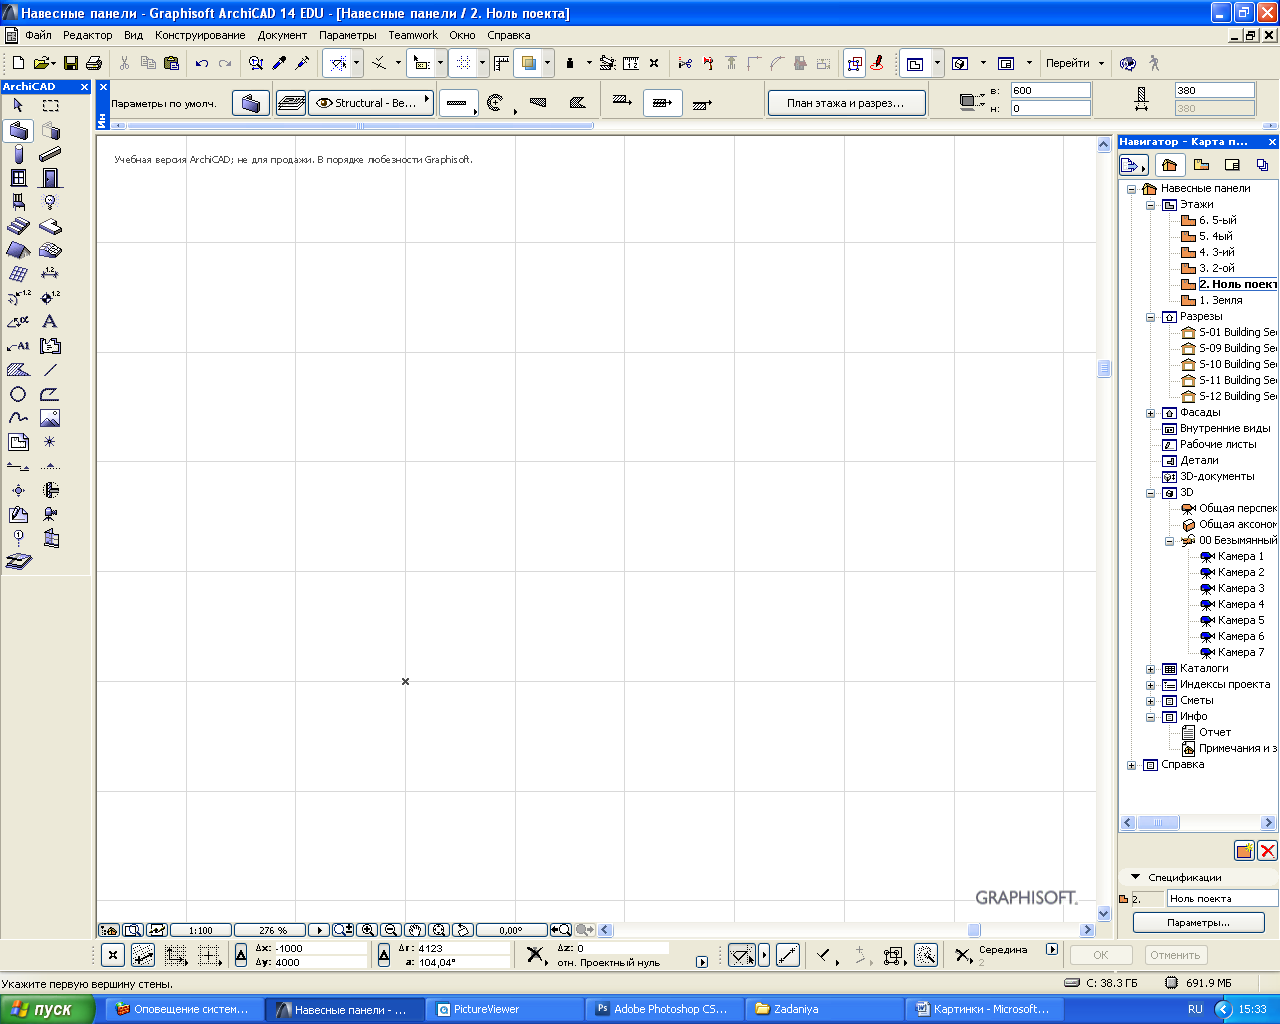Save the project with floppy disk icon
This screenshot has width=1280, height=1024.
click(71, 63)
